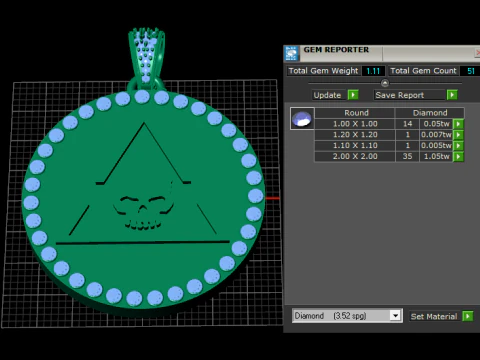The height and width of the screenshot is (360, 480).
Task: Select the 1.20 X 1.20 size cell
Action: click(355, 135)
